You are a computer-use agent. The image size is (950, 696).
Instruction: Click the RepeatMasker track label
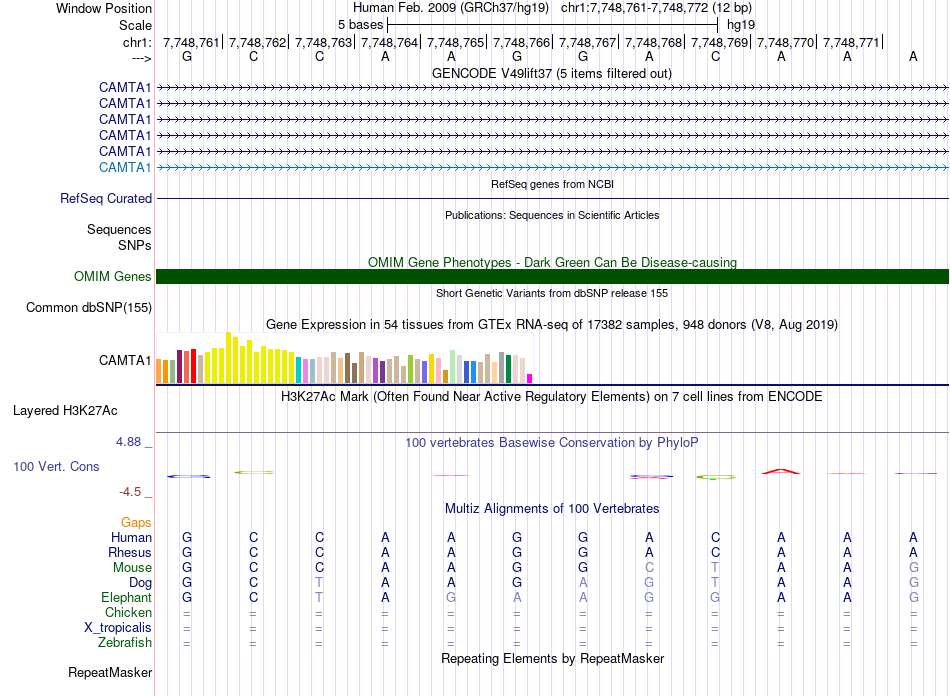110,672
